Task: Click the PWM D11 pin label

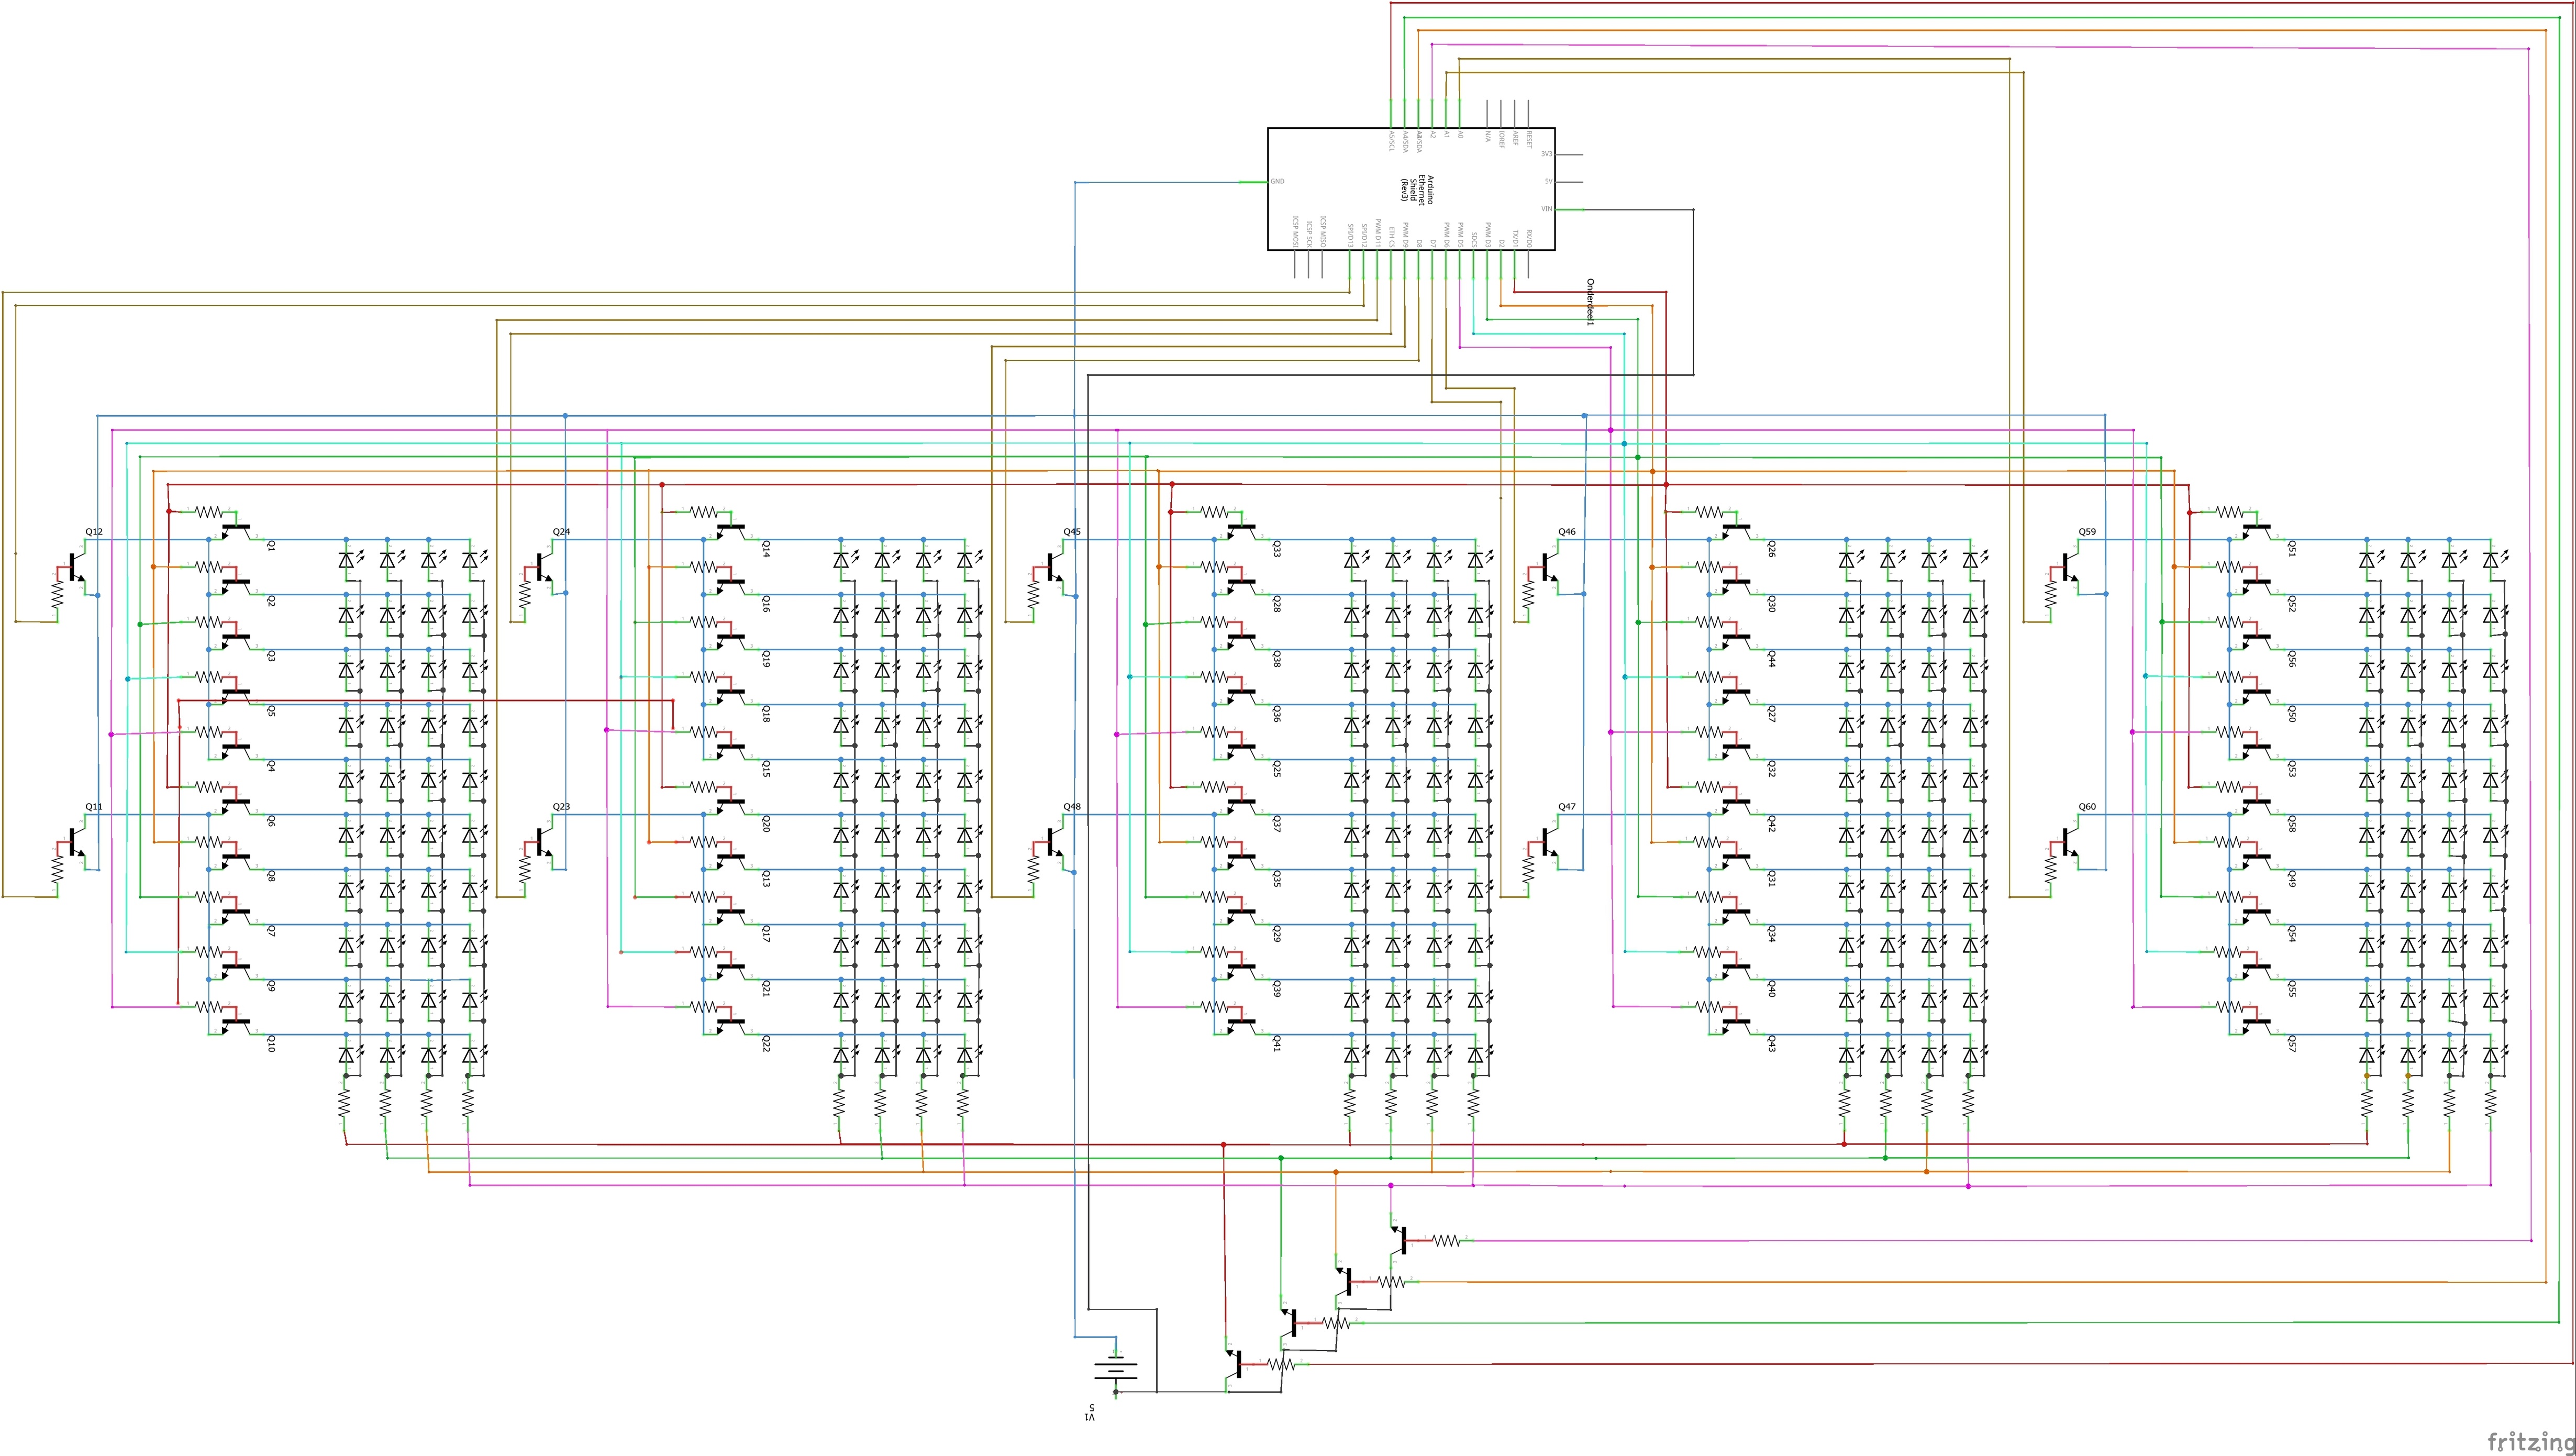Action: [x=1378, y=234]
